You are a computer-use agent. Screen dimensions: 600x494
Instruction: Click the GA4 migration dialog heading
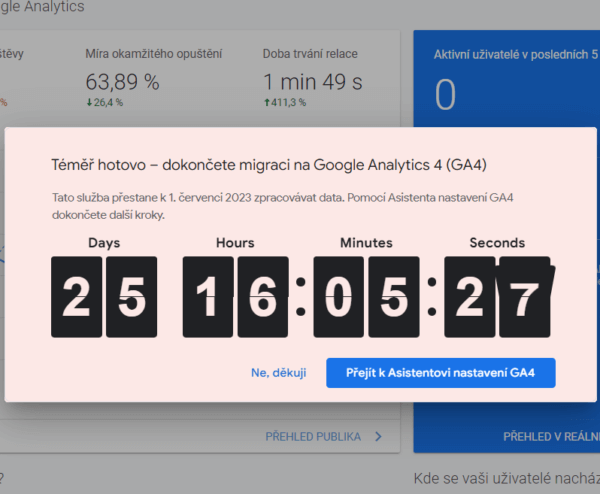click(268, 164)
